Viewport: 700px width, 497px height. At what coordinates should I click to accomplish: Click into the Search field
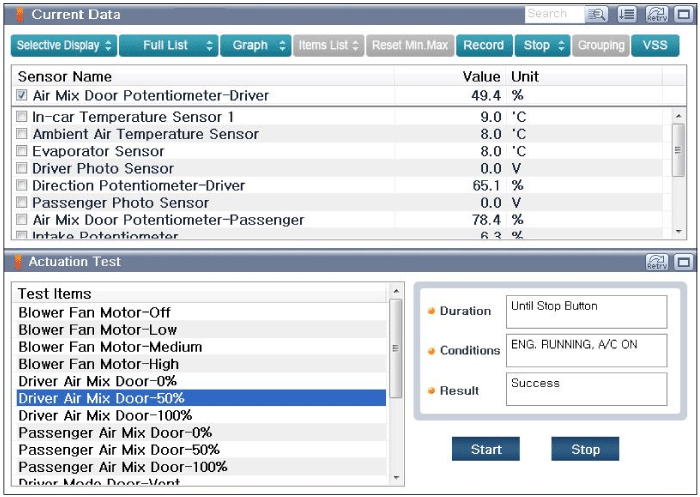click(x=554, y=15)
